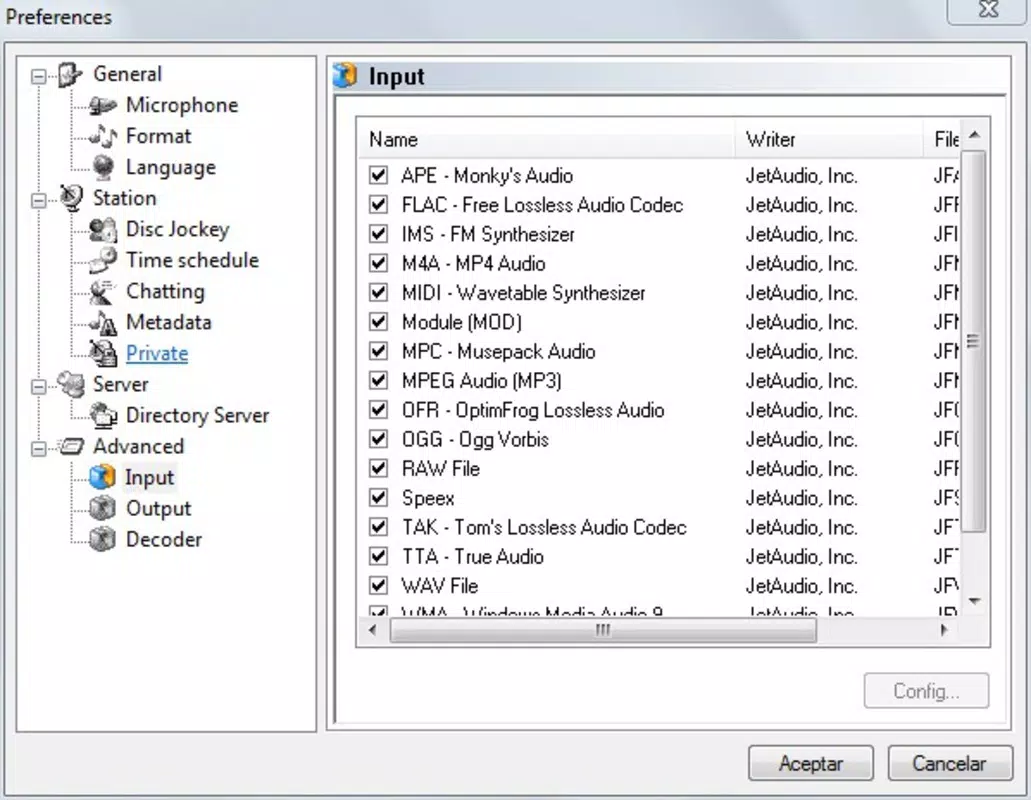
Task: Click the Name column header
Action: tap(546, 139)
